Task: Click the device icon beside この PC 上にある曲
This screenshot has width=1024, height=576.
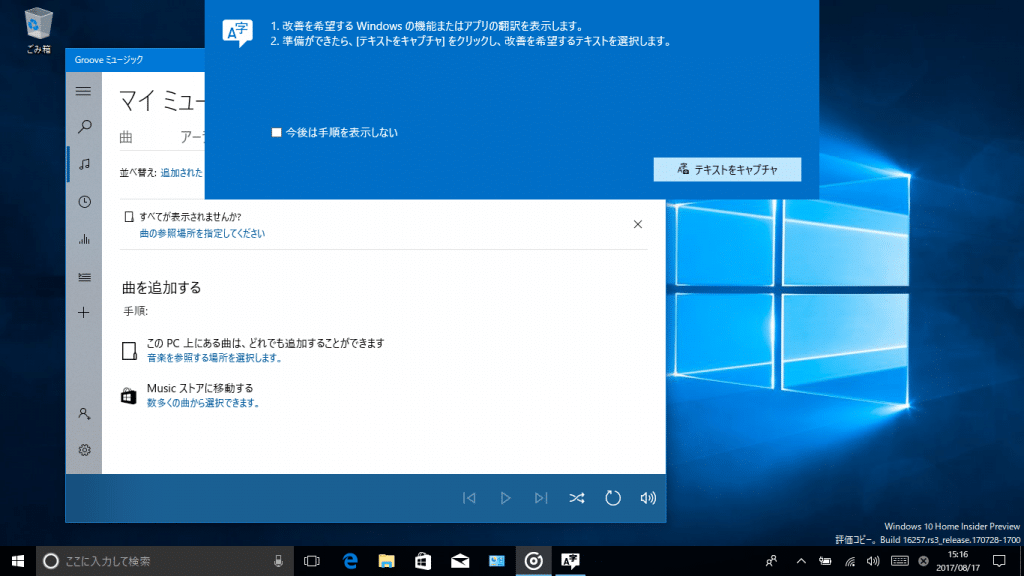Action: pyautogui.click(x=129, y=351)
